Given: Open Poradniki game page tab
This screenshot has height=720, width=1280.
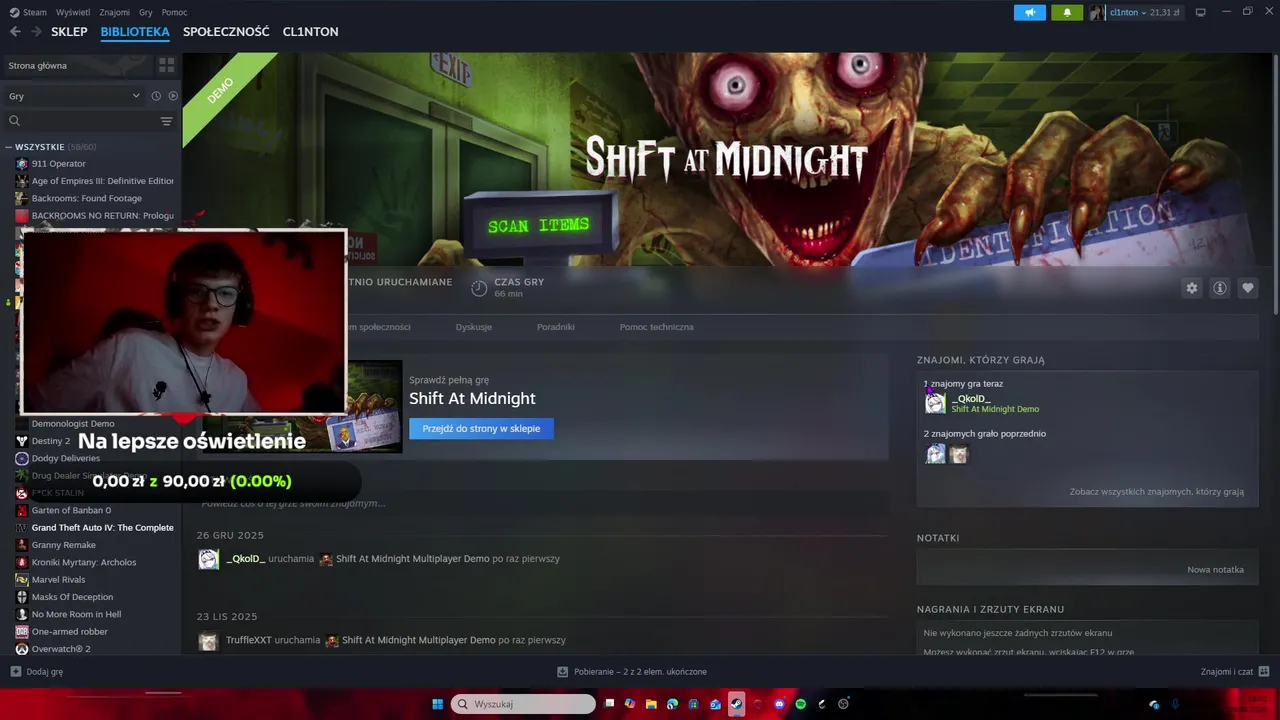Looking at the screenshot, I should click(x=555, y=327).
